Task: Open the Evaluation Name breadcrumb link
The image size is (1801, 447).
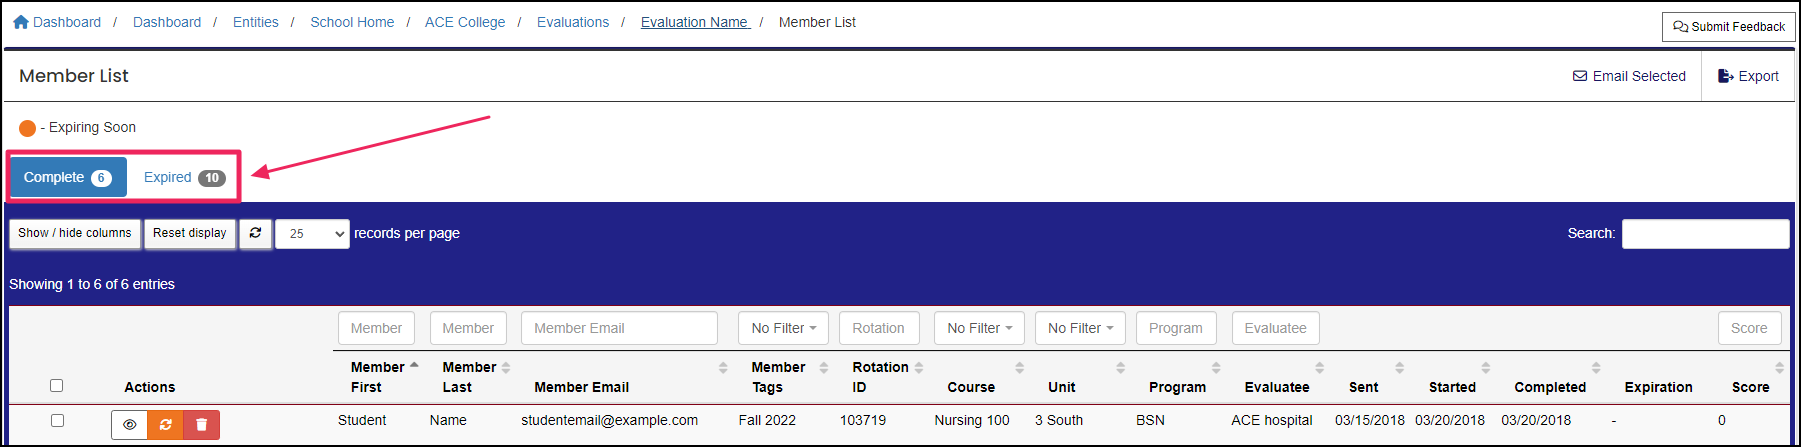Action: (695, 22)
